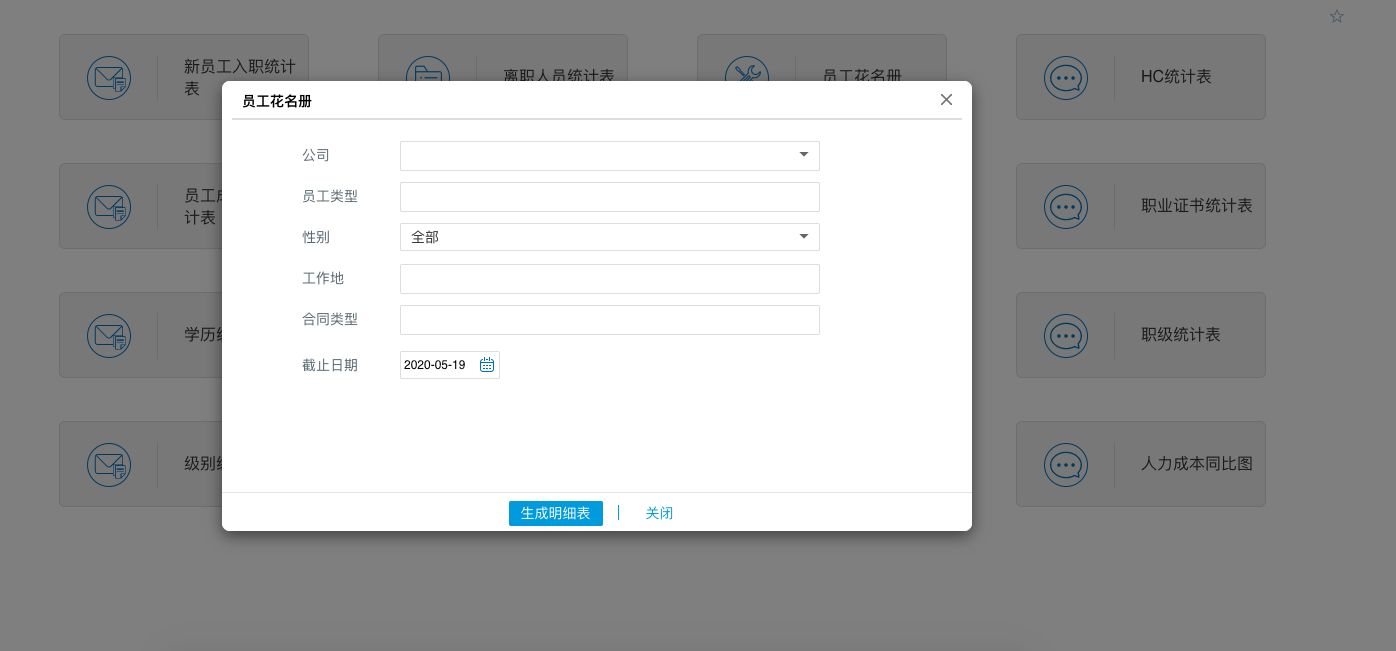The height and width of the screenshot is (651, 1396).
Task: Select the chat icon next to 职级统计表
Action: 1066,335
